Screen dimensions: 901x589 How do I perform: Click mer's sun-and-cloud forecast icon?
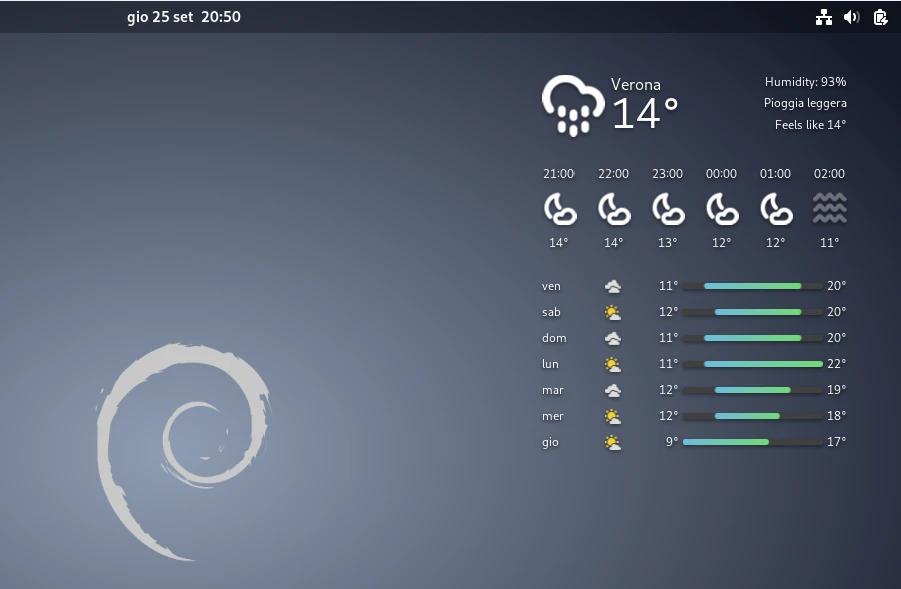613,415
